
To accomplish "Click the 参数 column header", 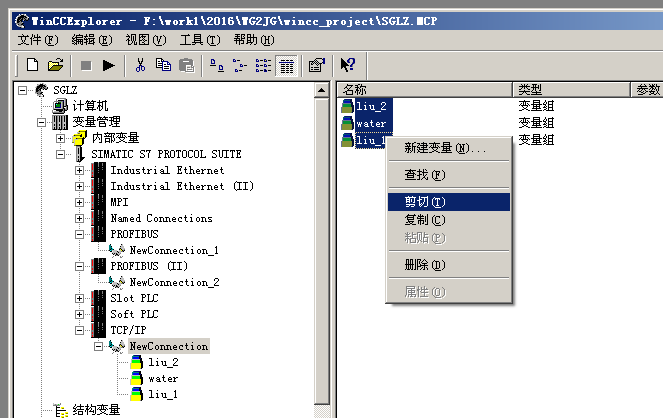I will pyautogui.click(x=647, y=90).
